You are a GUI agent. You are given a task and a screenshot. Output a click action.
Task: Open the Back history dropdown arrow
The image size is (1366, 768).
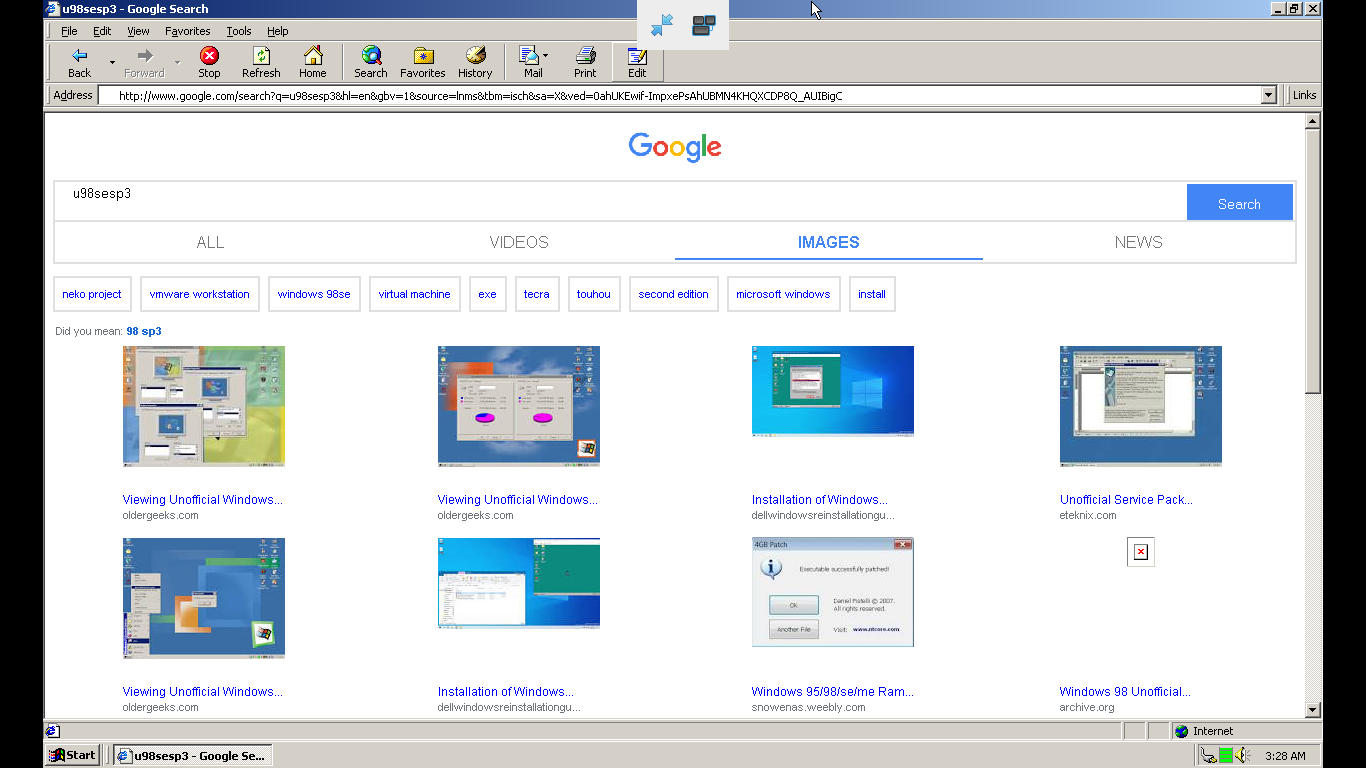coord(112,62)
